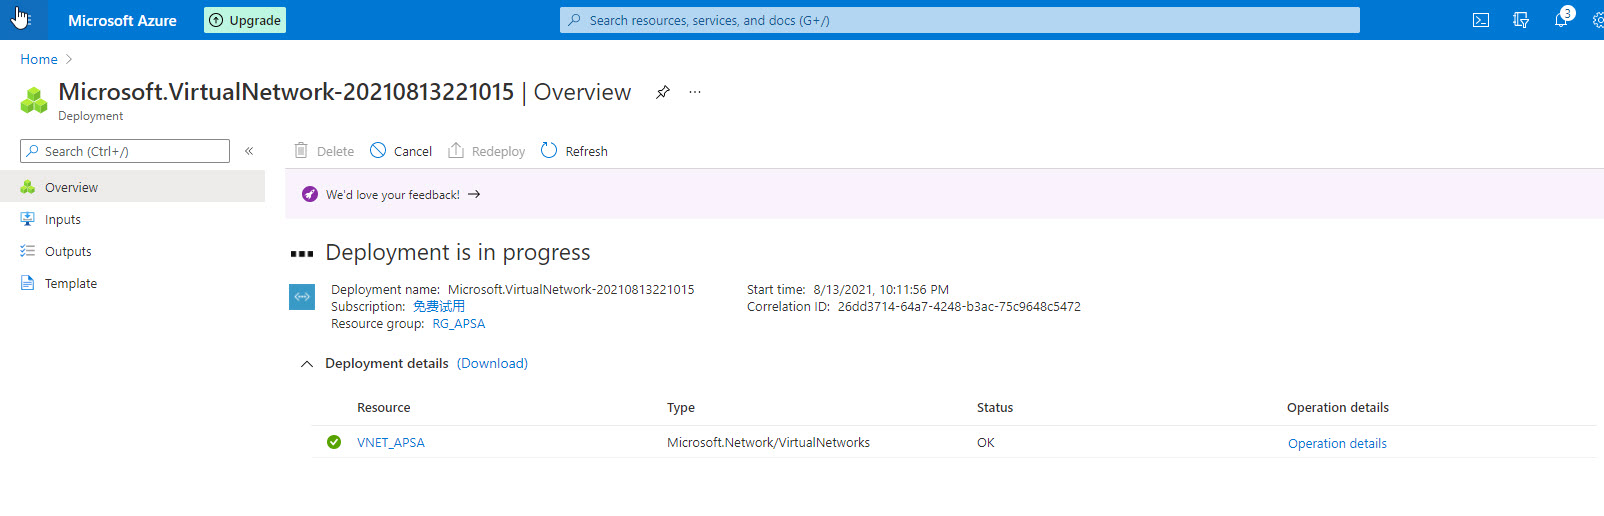The width and height of the screenshot is (1604, 516).
Task: Click Home breadcrumb link
Action: (39, 59)
